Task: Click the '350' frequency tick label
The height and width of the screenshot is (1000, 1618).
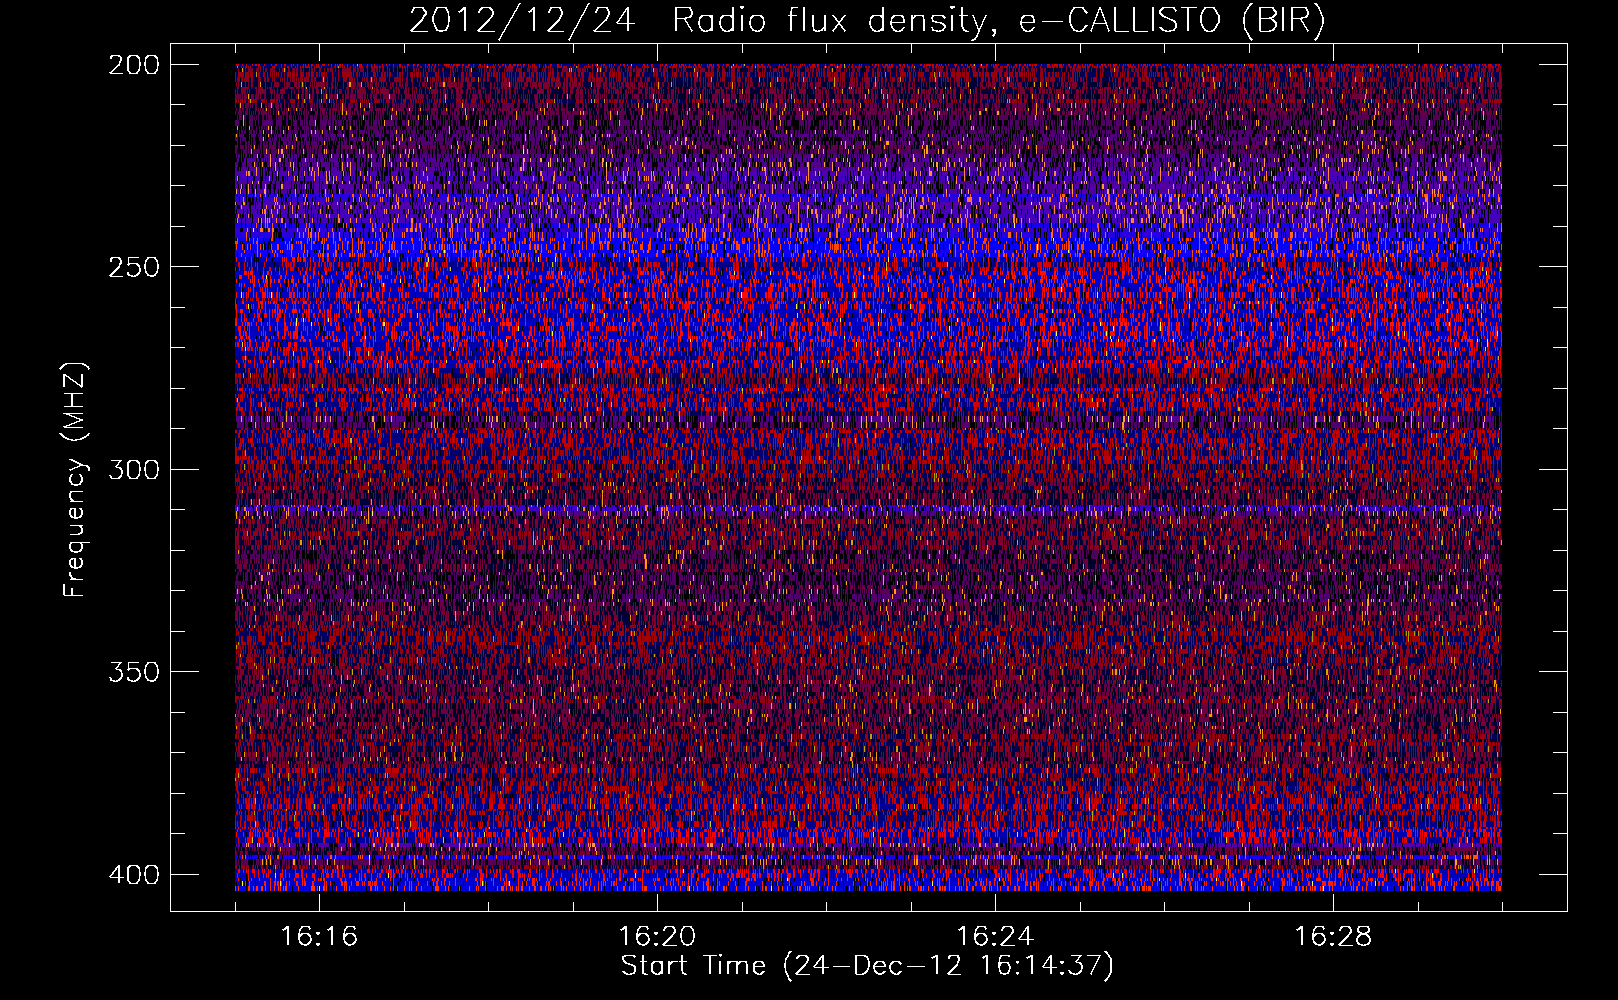Action: point(133,672)
